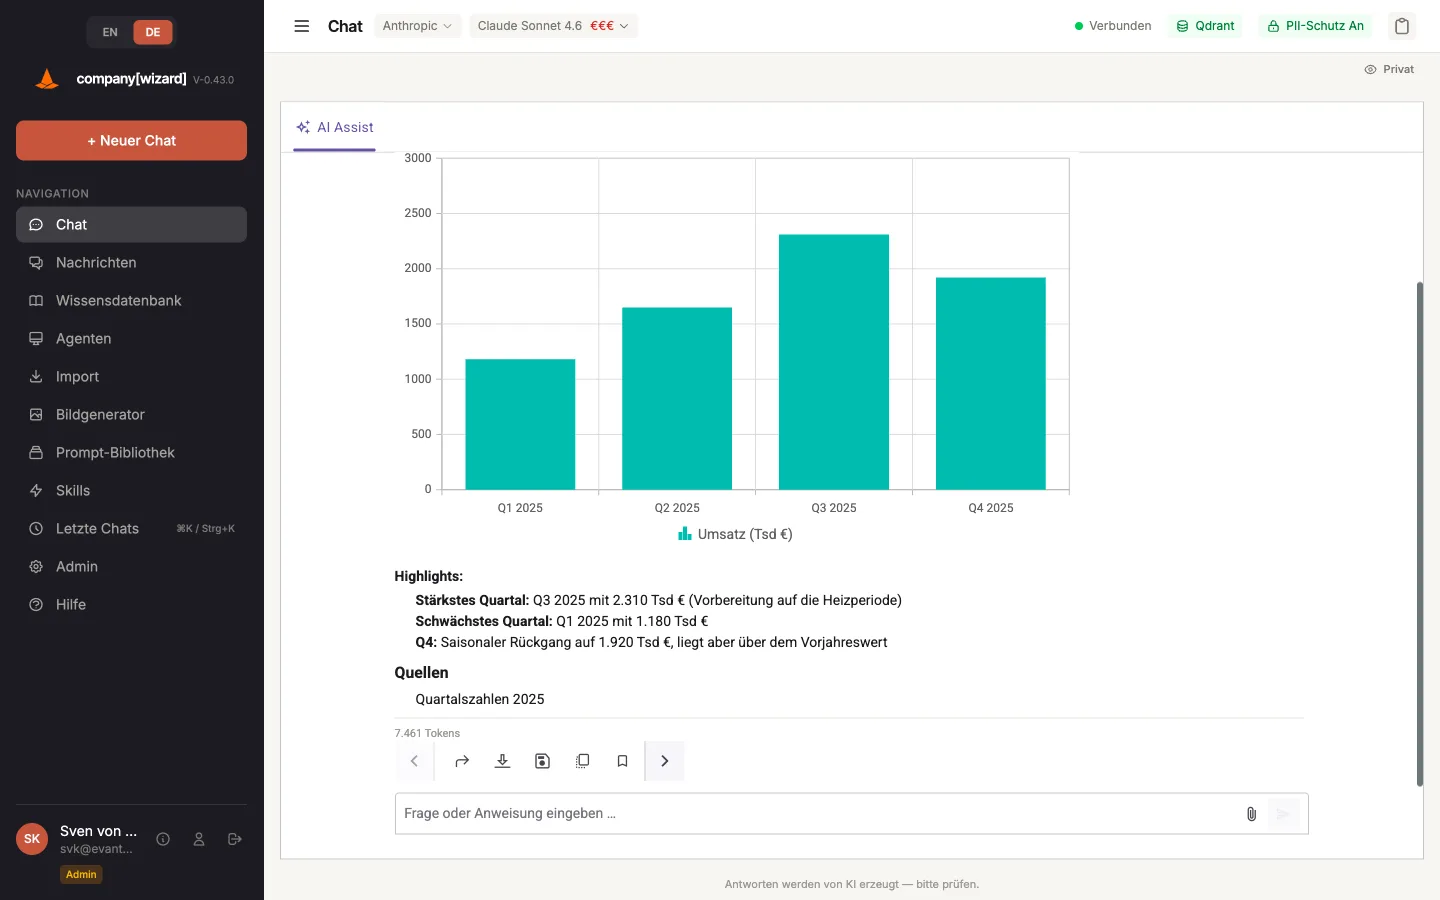Click the logout icon in the sidebar footer
1440x900 pixels.
(235, 839)
